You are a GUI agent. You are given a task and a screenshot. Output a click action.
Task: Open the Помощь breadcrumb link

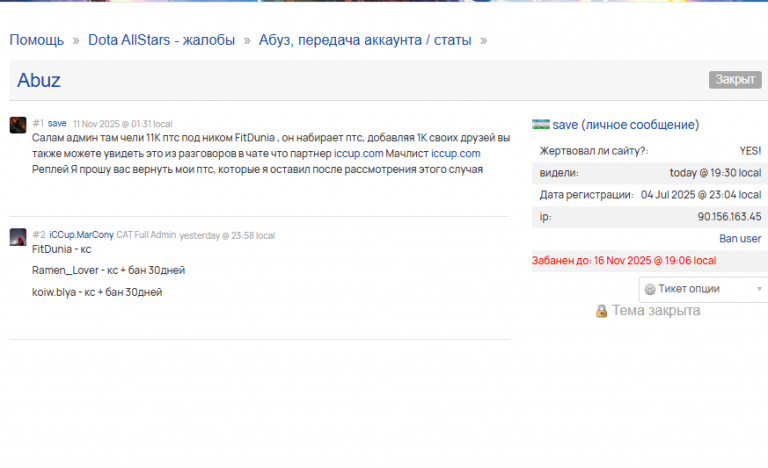click(x=37, y=40)
